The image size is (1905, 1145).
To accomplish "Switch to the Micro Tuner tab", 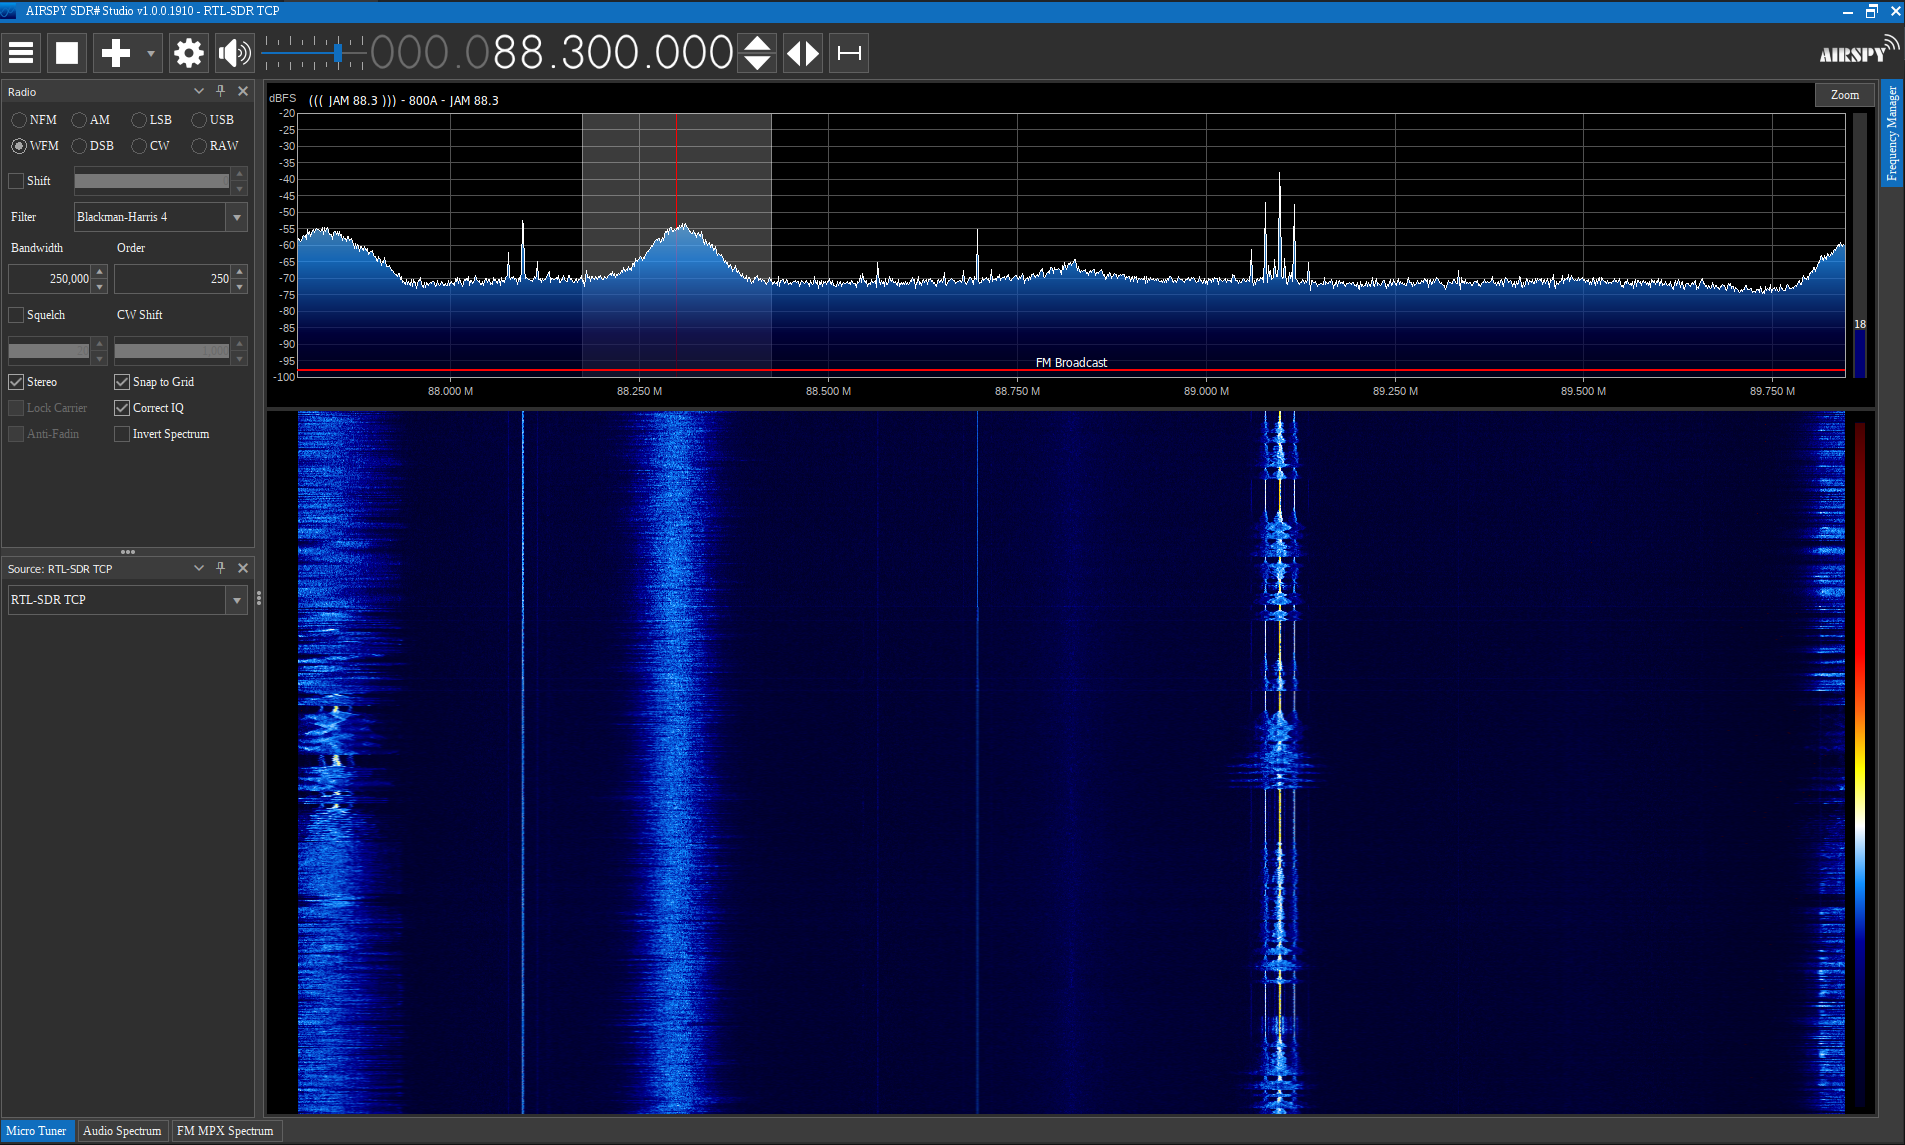I will [x=37, y=1131].
